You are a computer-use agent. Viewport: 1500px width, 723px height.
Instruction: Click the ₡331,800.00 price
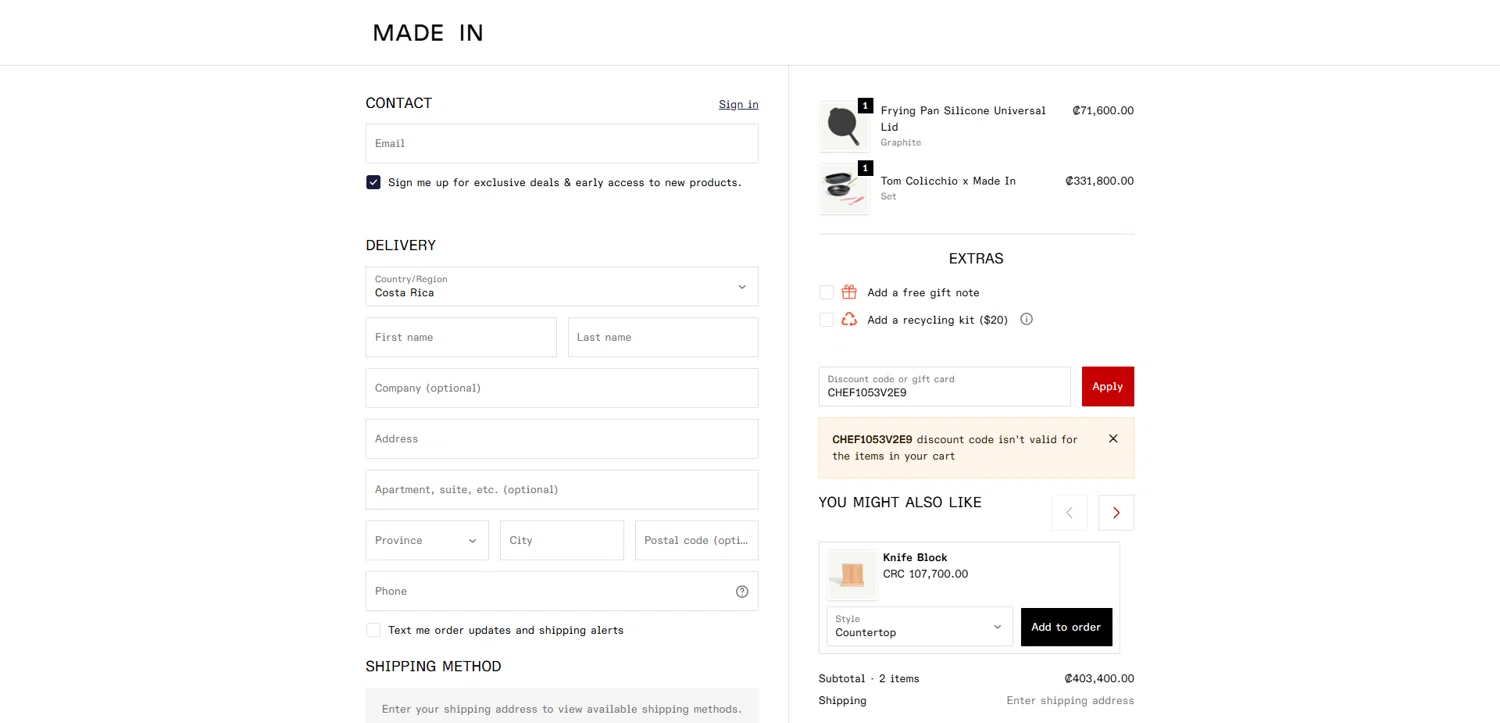coord(1099,181)
